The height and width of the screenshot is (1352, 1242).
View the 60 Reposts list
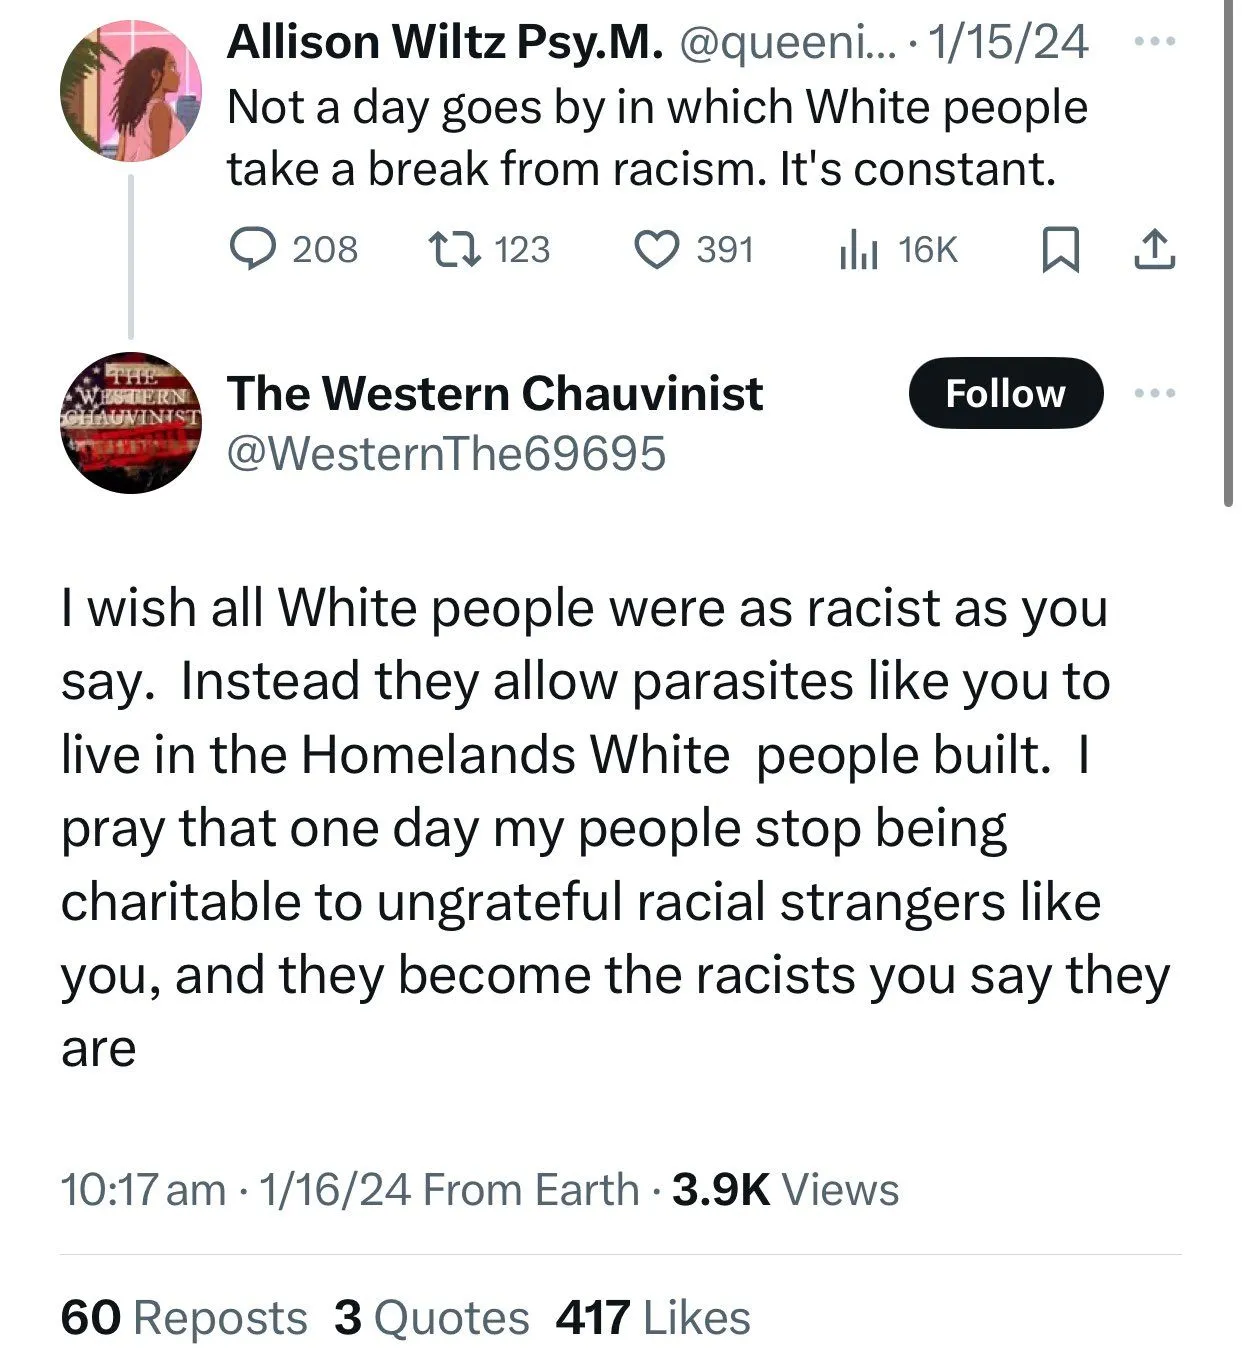184,1317
